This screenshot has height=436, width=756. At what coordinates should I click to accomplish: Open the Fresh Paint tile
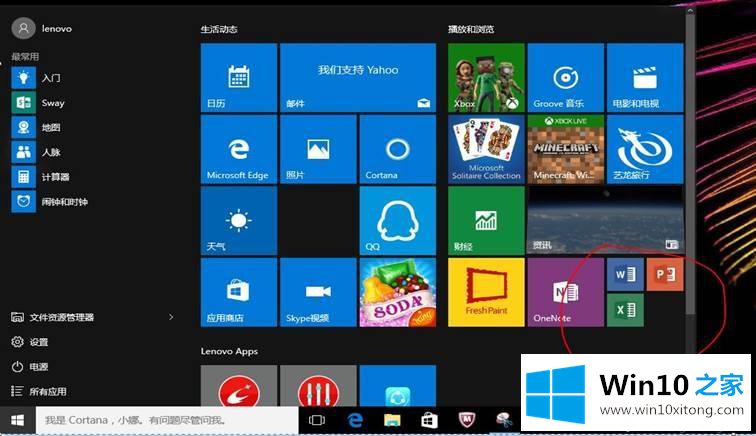[x=486, y=292]
